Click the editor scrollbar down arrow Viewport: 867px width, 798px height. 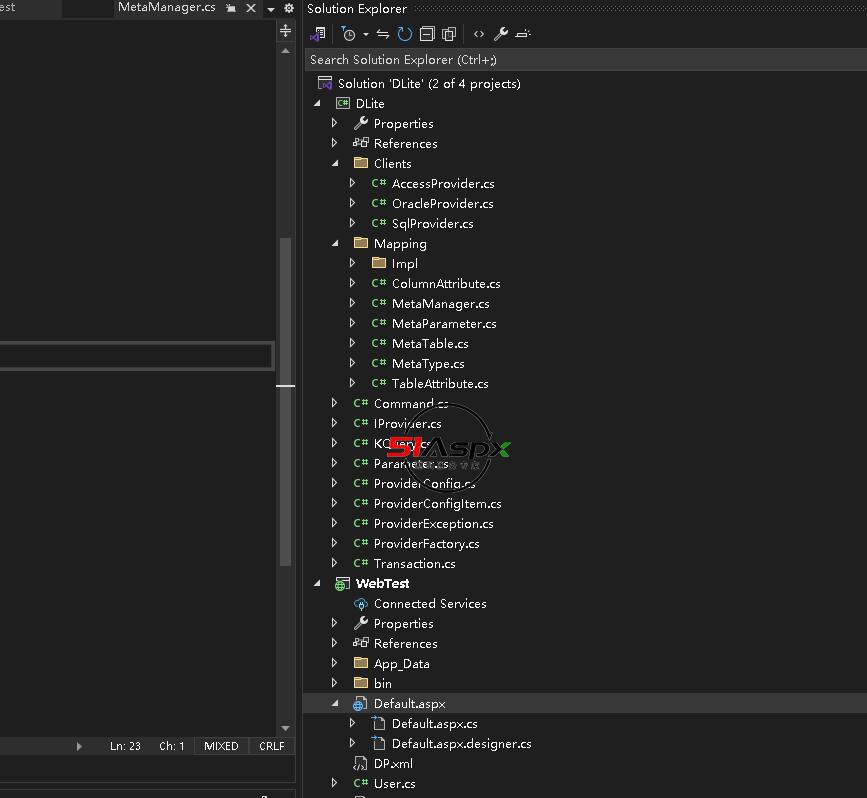[x=285, y=728]
